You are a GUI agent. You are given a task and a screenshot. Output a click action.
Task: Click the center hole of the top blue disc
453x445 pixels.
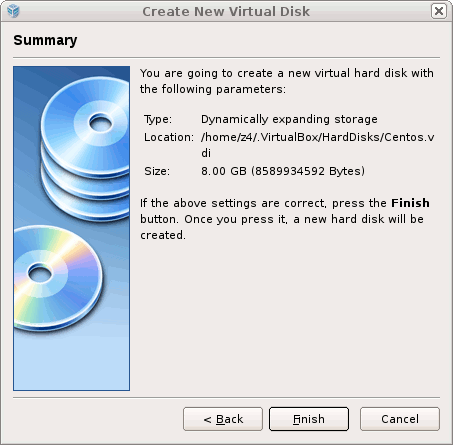100,122
